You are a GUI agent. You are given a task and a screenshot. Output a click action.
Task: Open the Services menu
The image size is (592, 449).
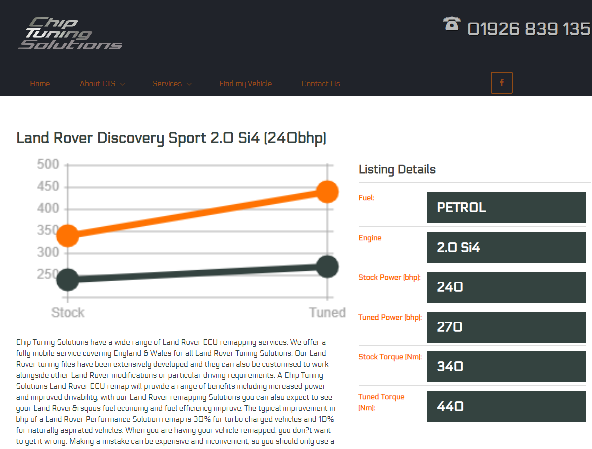point(167,83)
